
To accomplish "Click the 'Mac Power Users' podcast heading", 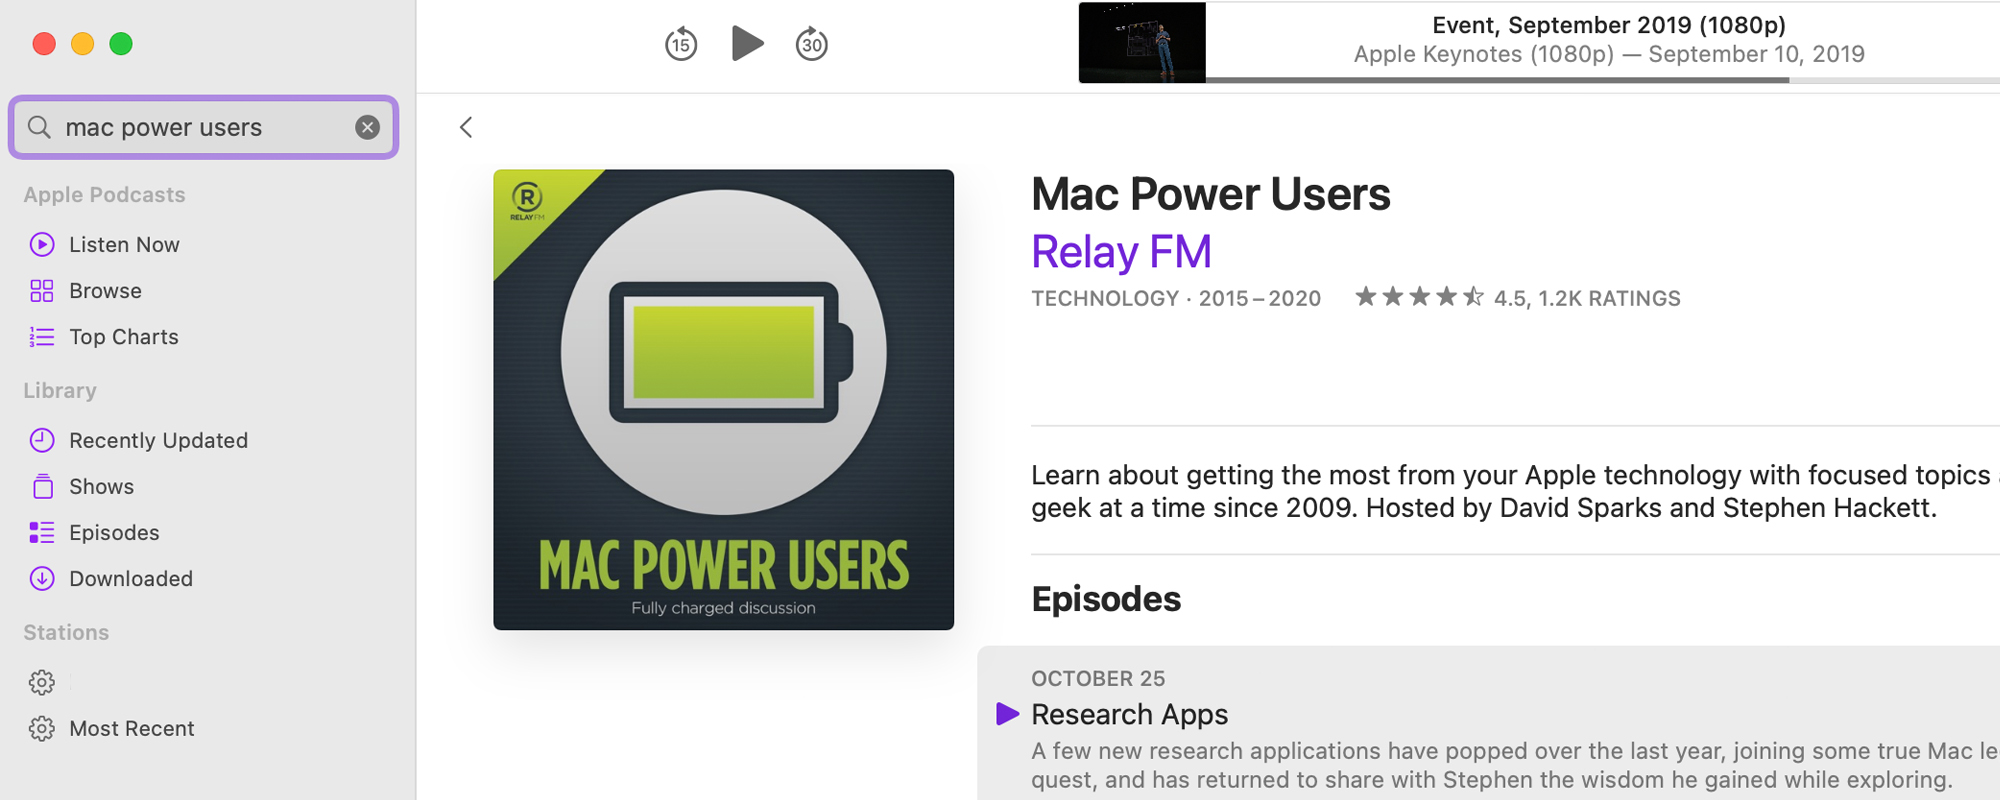I will (x=1211, y=194).
